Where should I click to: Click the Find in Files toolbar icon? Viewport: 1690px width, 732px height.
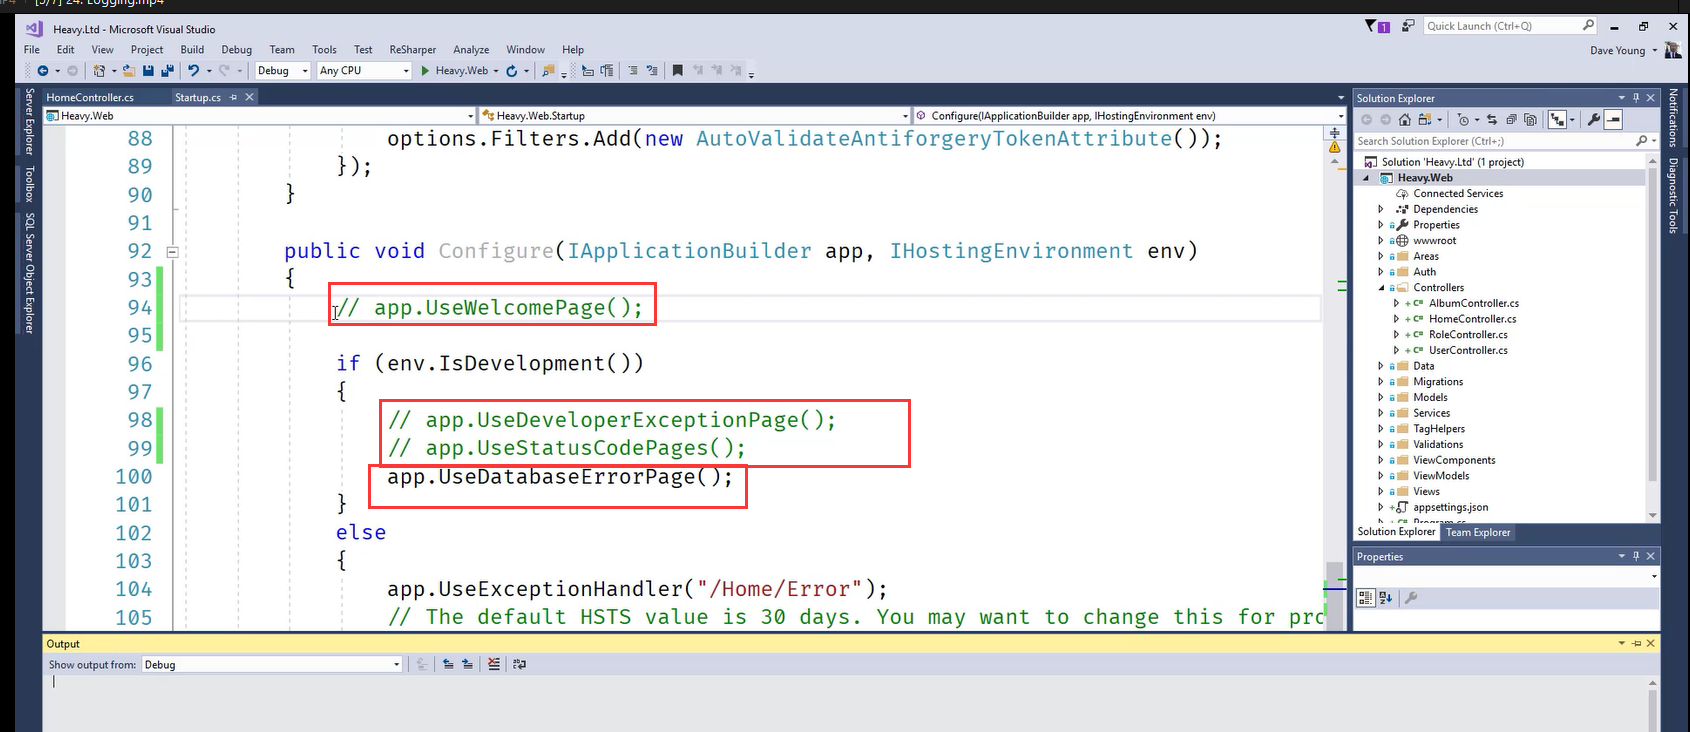[x=547, y=70]
